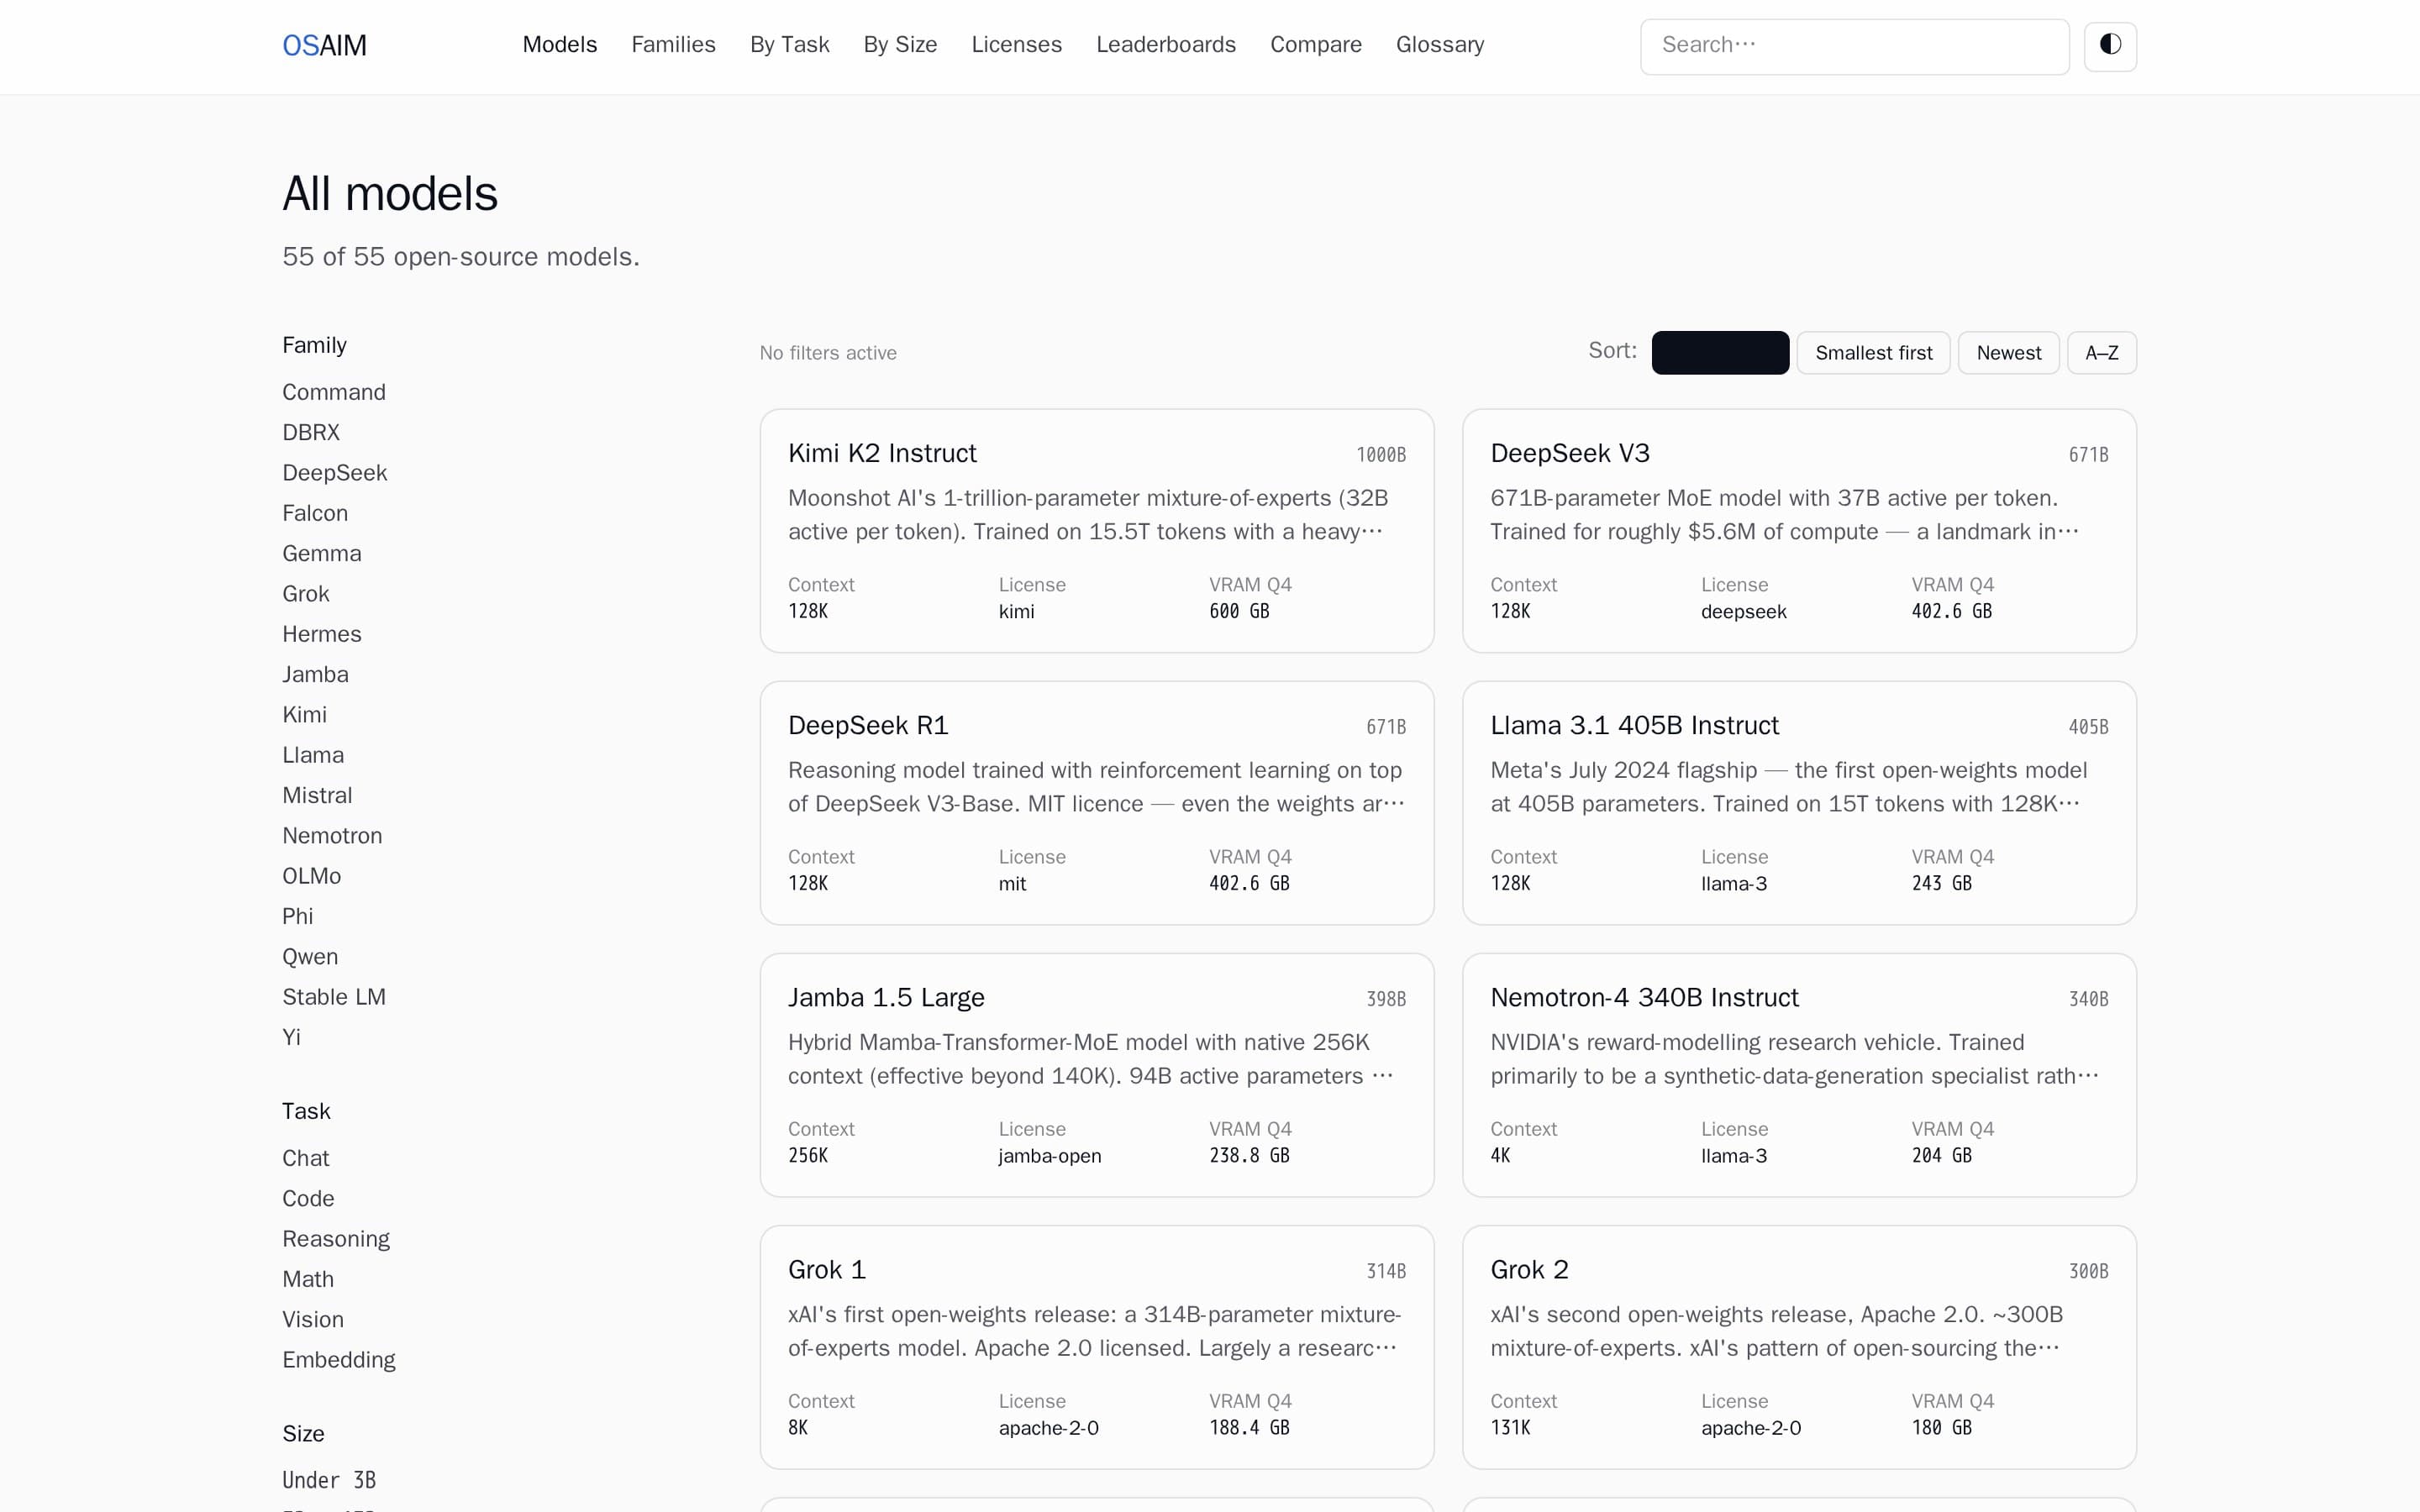The width and height of the screenshot is (2420, 1512).
Task: Open the Licenses nav item
Action: tap(1017, 45)
